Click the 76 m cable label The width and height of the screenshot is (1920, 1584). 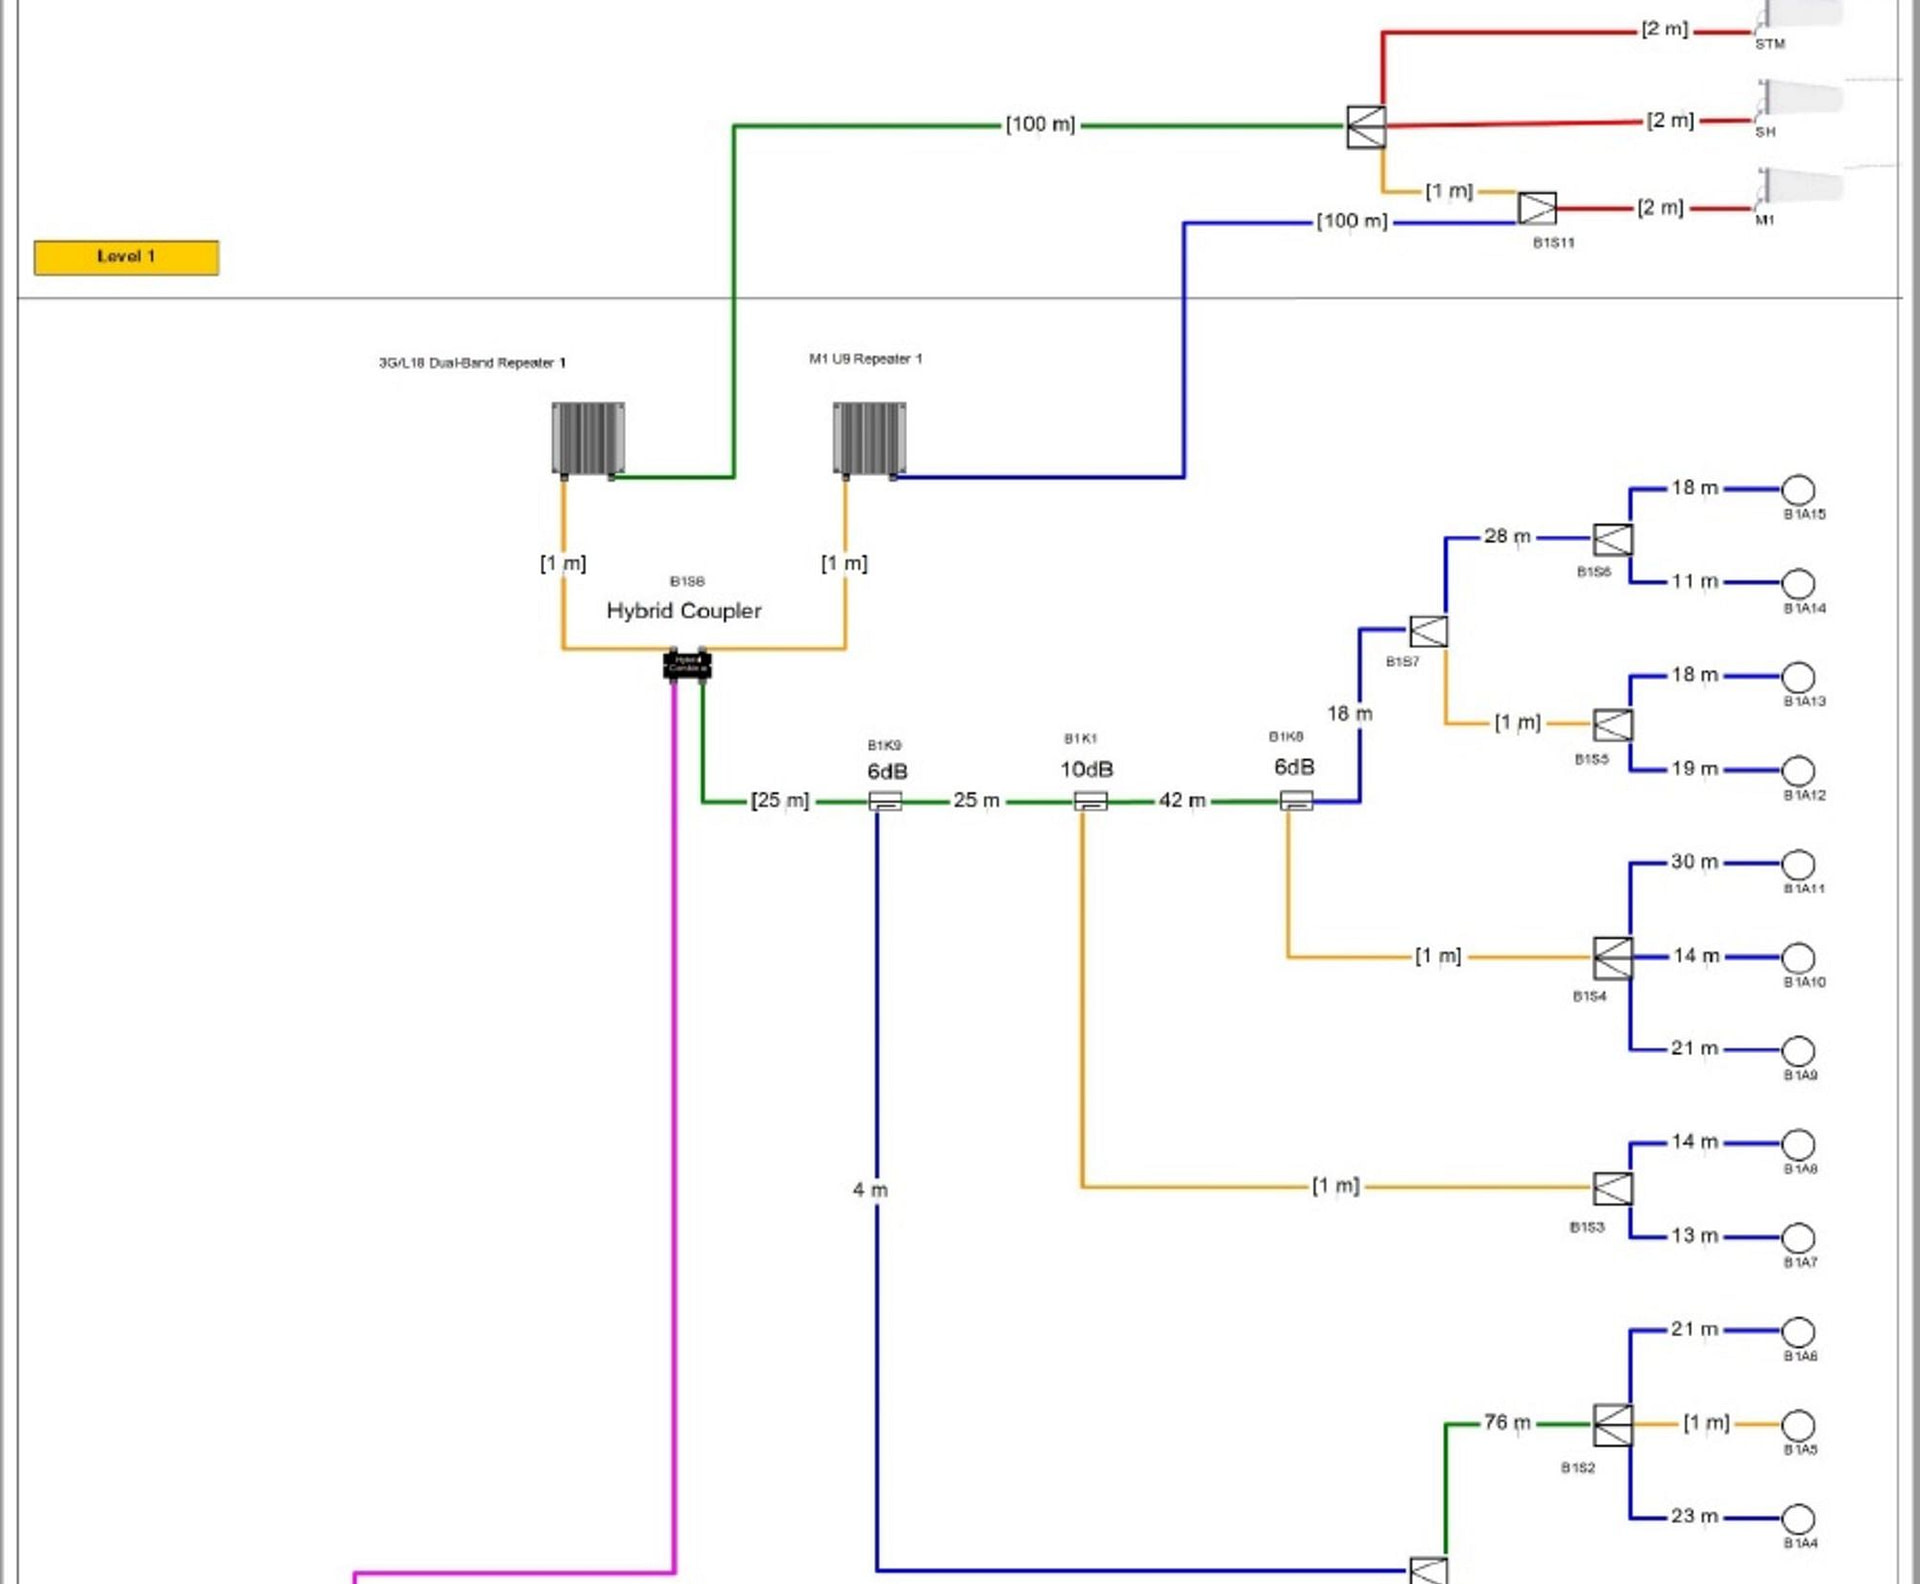(1507, 1422)
